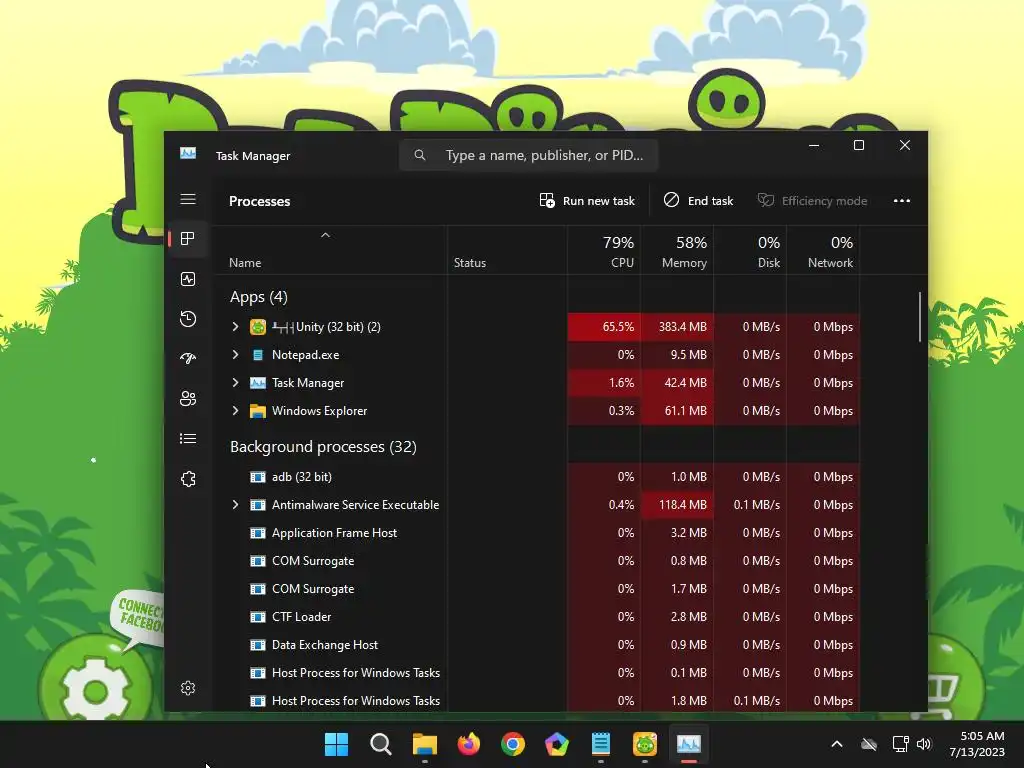The image size is (1024, 768).
Task: Open the game settings gear button
Action: [x=96, y=689]
